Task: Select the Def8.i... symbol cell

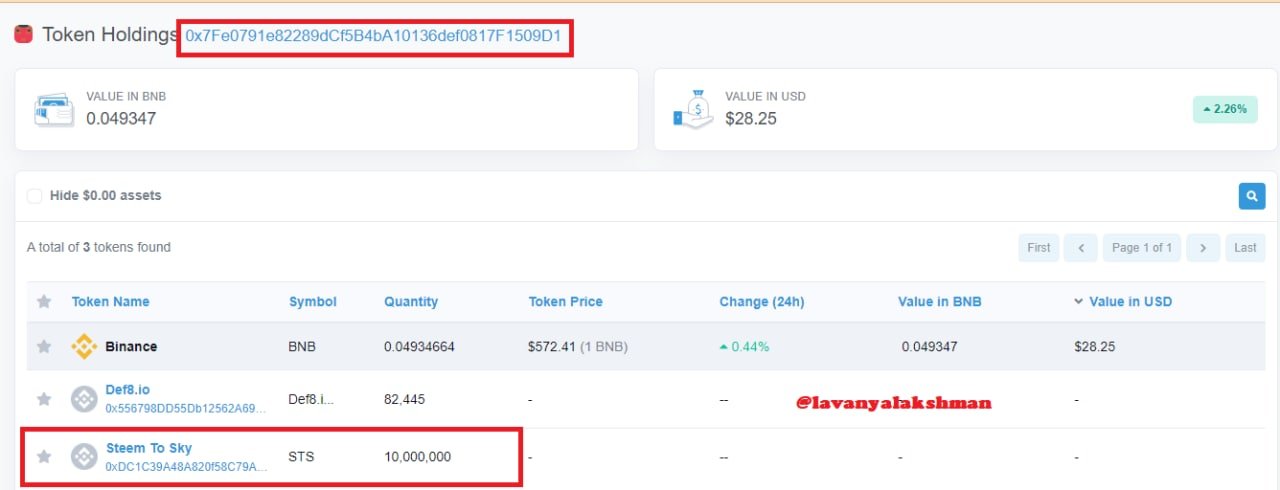Action: coord(311,399)
